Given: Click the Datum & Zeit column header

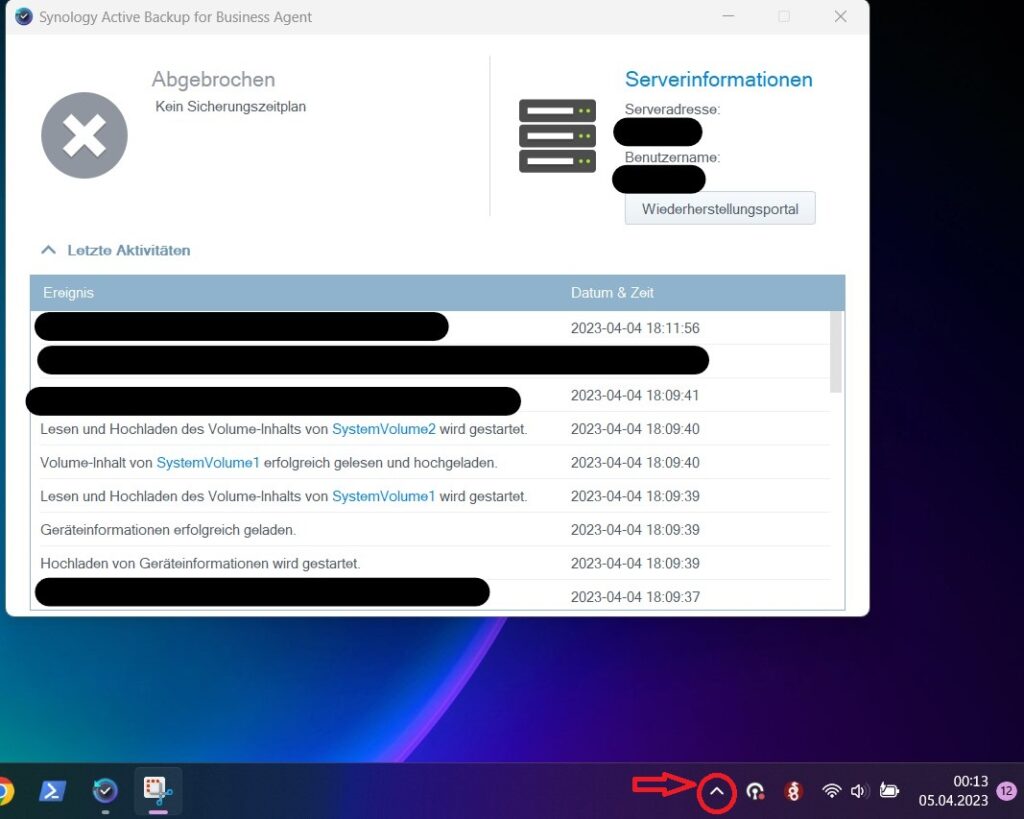Looking at the screenshot, I should pyautogui.click(x=612, y=293).
